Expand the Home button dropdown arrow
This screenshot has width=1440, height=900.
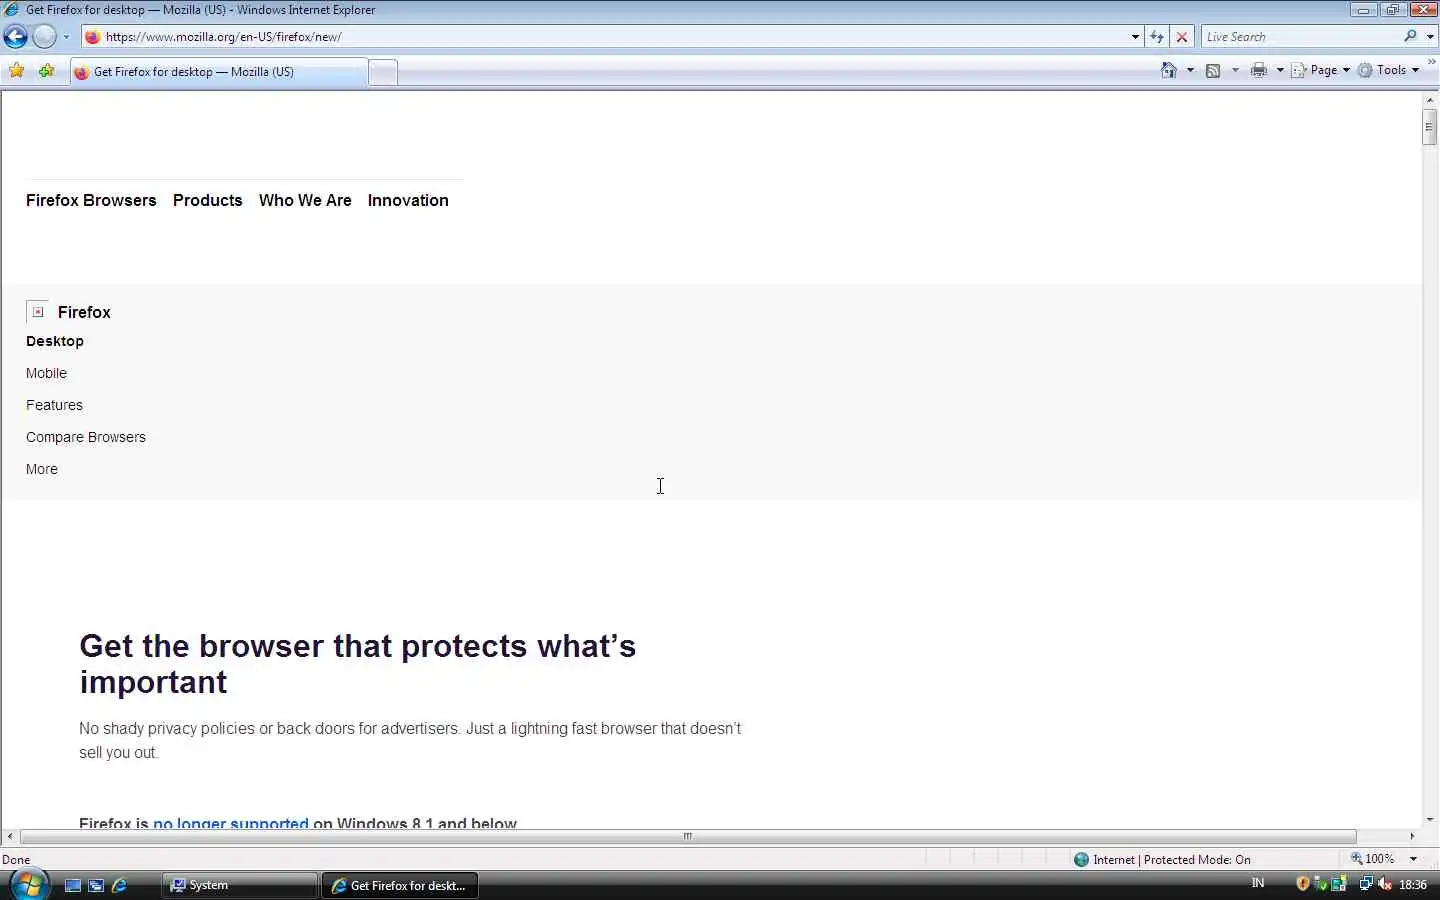click(1190, 70)
